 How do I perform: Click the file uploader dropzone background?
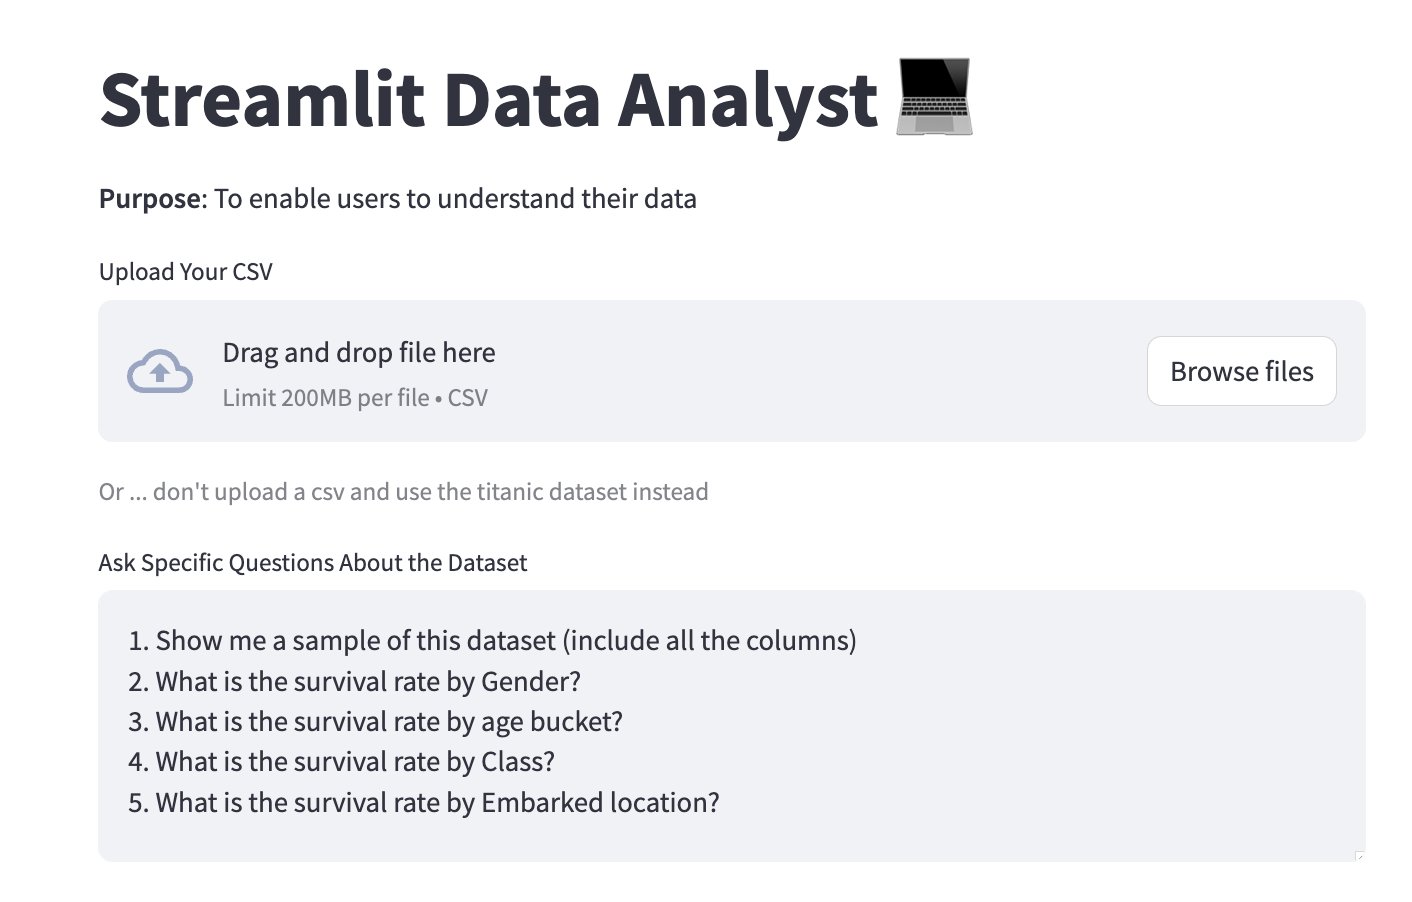pos(800,371)
